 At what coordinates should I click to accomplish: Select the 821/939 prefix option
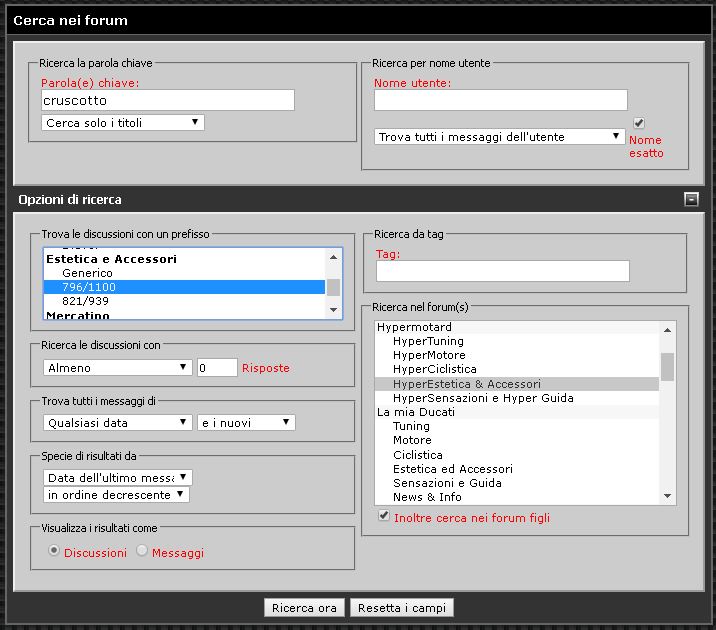184,301
